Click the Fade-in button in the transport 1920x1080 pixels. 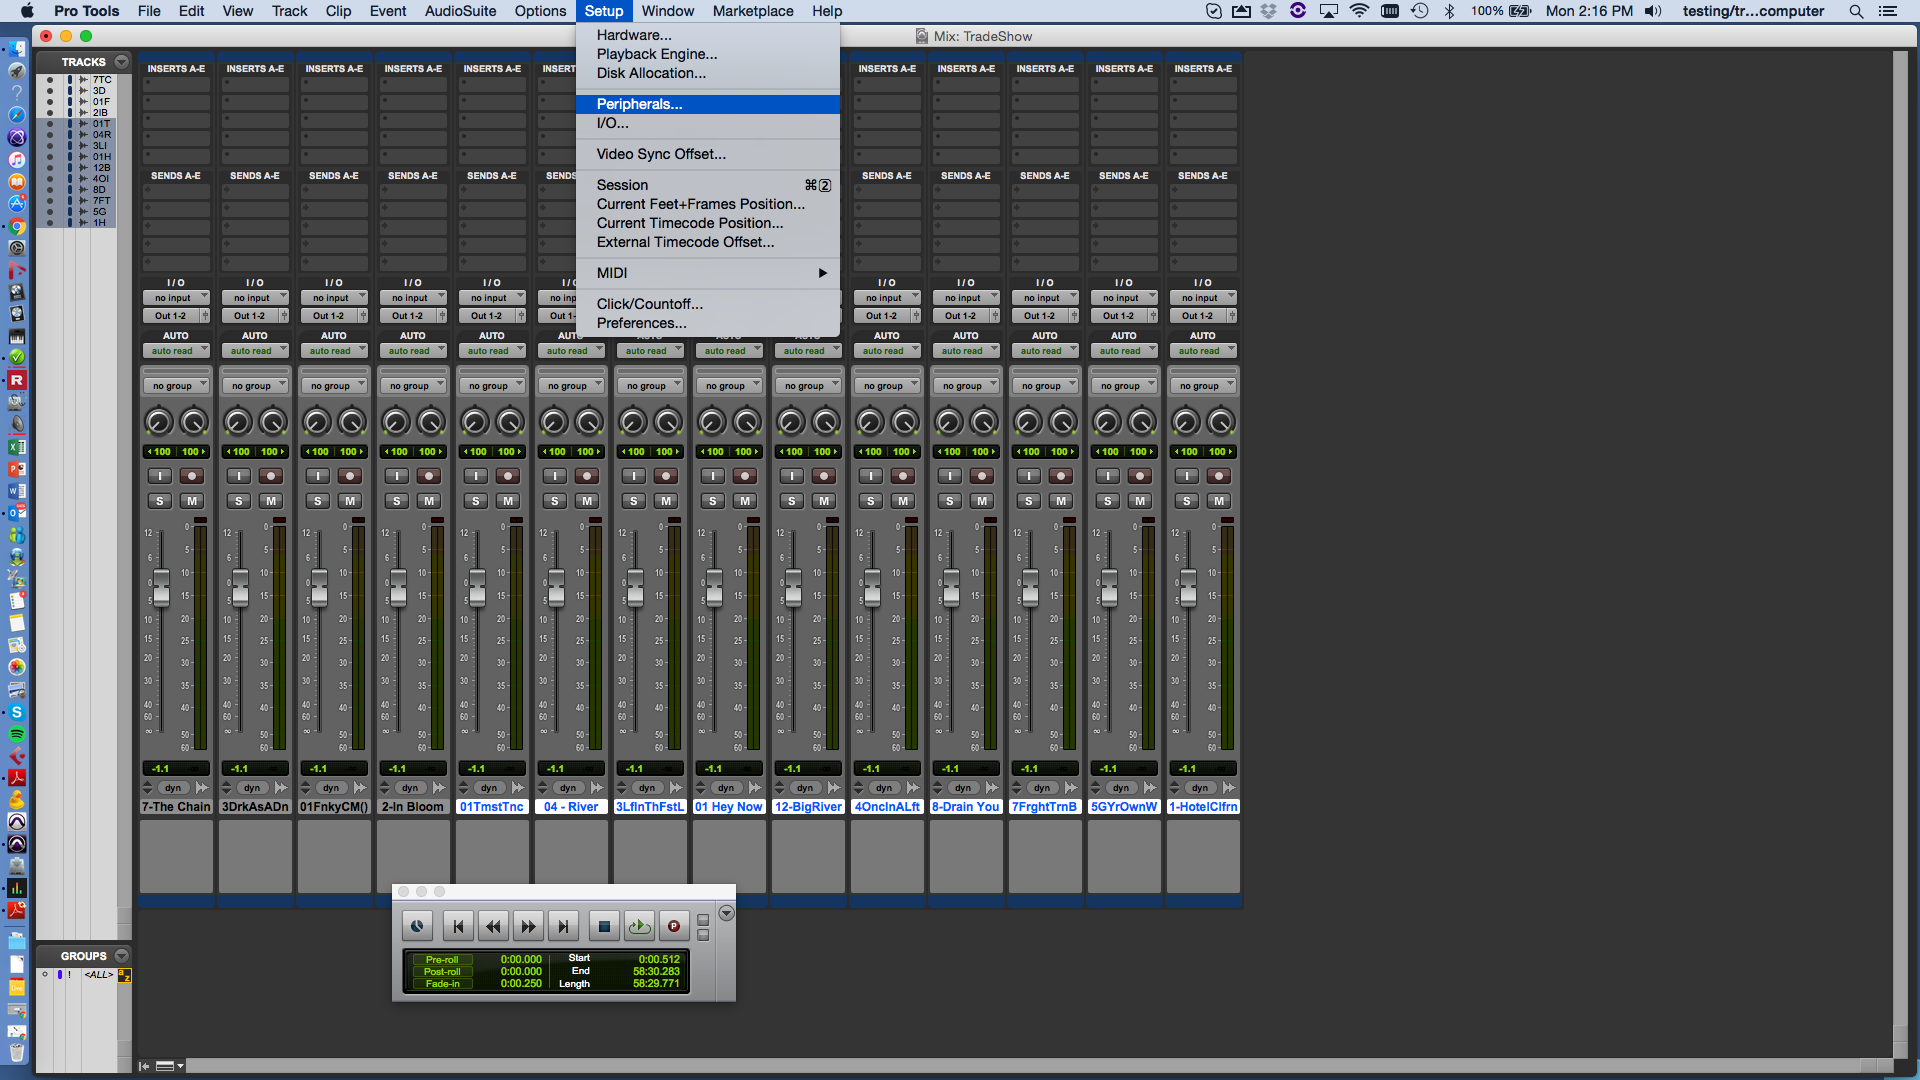(441, 984)
